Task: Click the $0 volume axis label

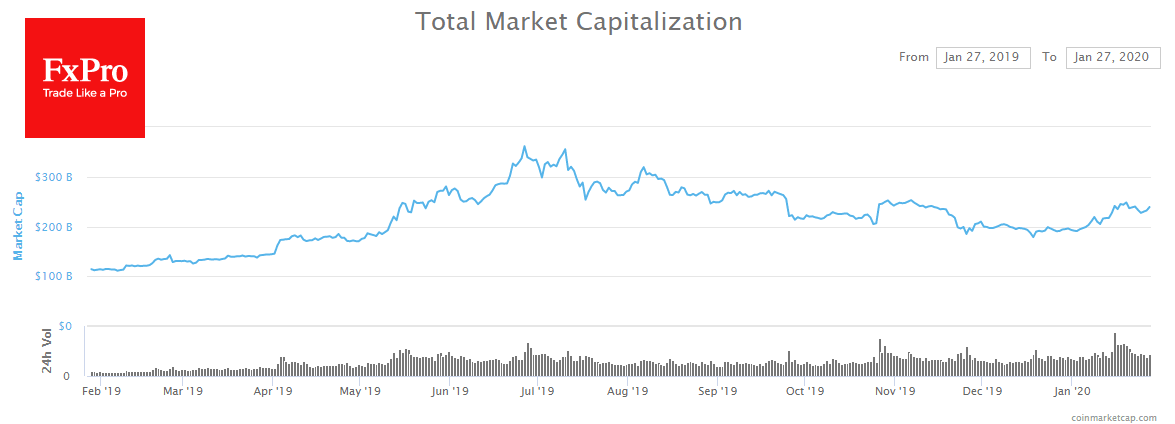Action: coord(63,326)
